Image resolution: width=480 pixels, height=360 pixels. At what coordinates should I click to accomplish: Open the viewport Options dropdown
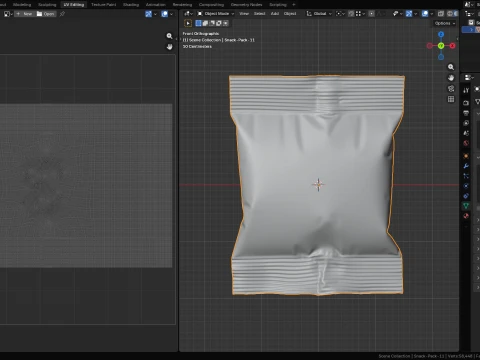(445, 23)
